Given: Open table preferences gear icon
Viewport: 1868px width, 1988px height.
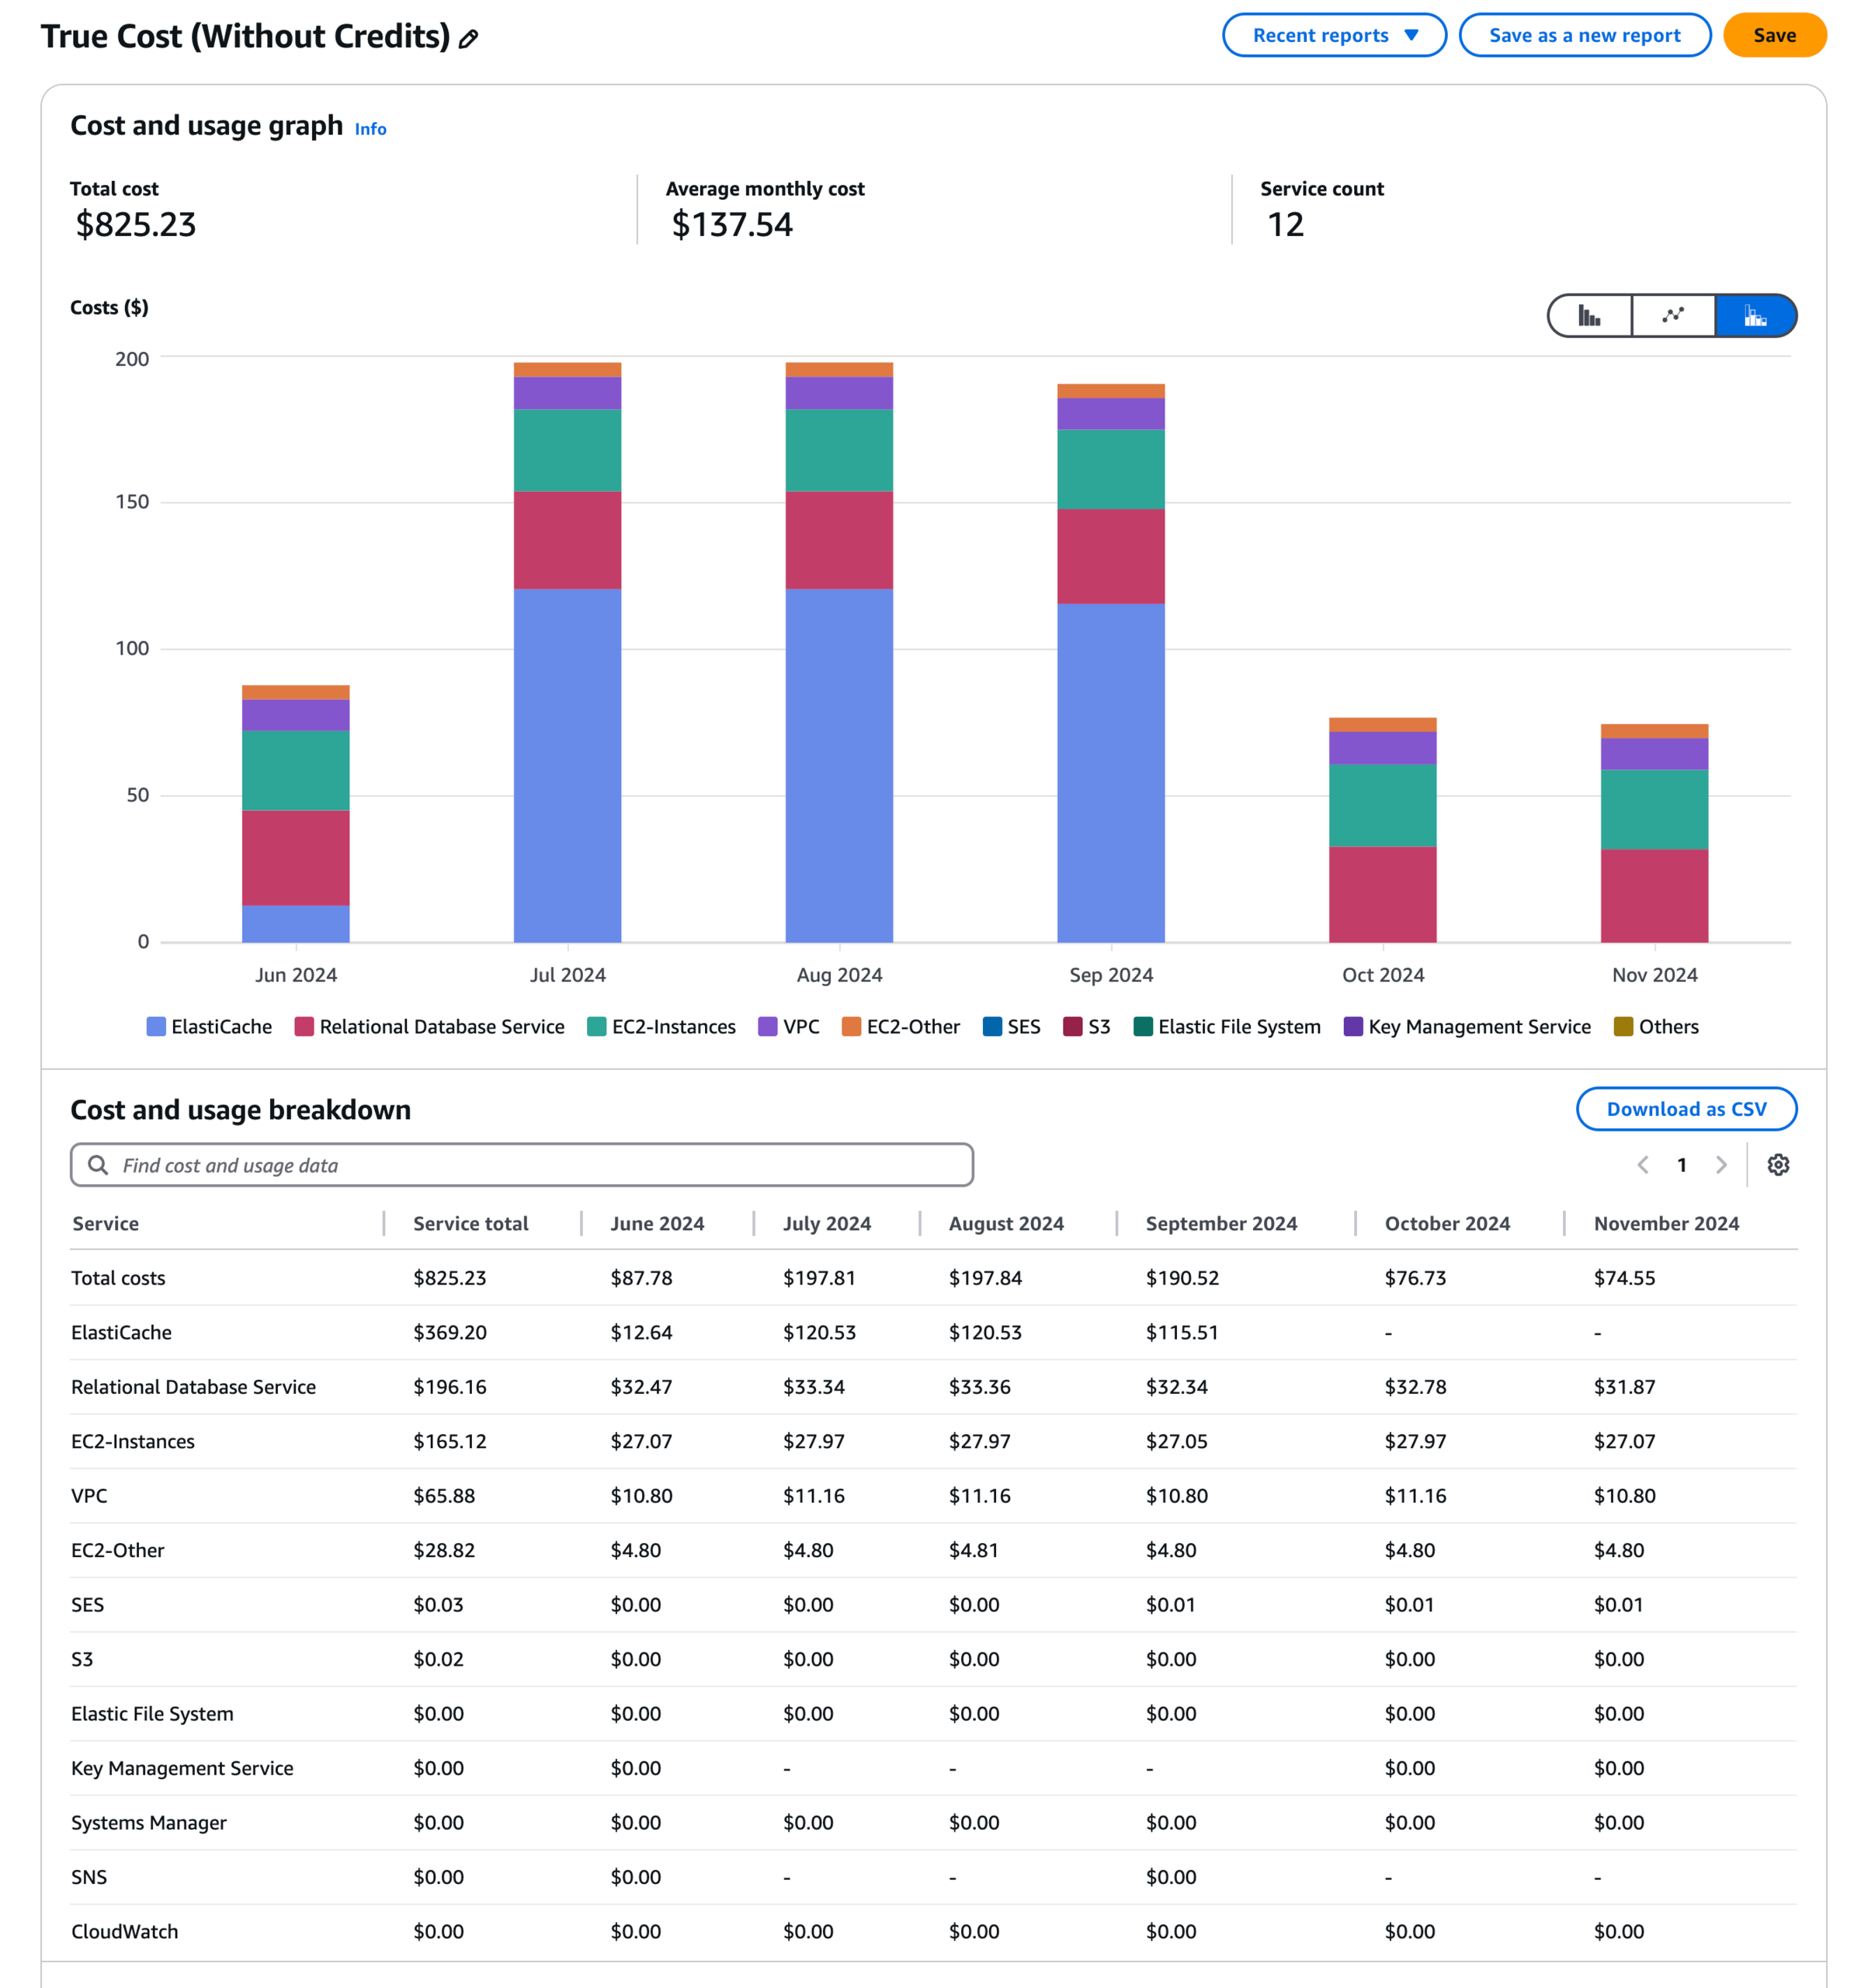Looking at the screenshot, I should (1778, 1165).
